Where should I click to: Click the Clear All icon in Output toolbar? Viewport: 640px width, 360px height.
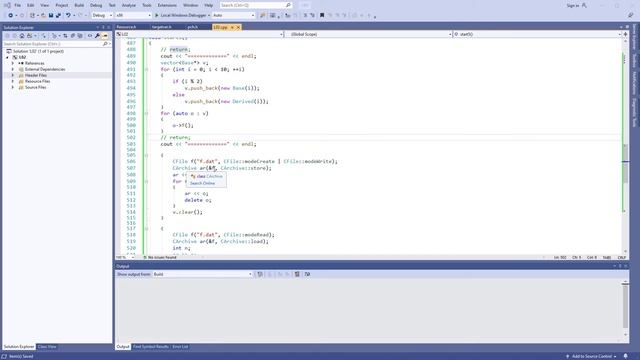297,274
